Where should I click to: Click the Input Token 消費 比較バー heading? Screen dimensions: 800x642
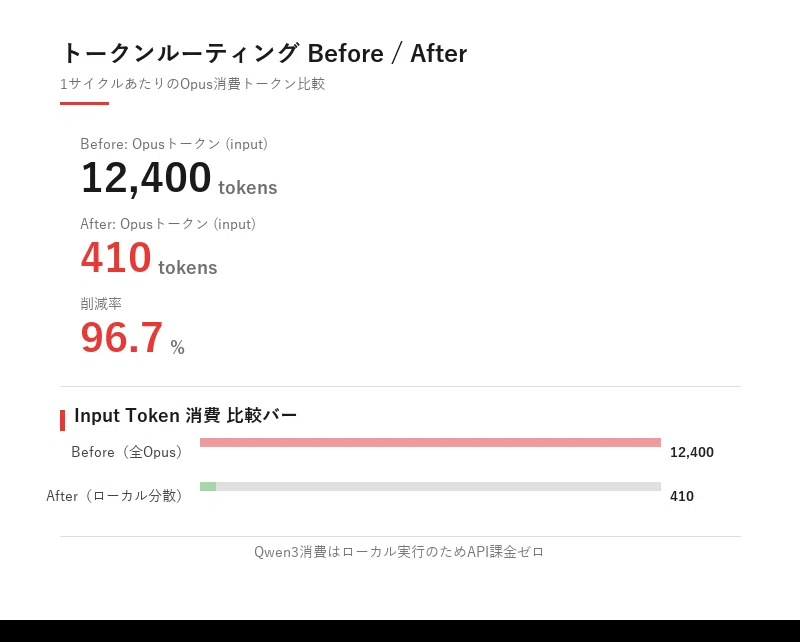[185, 415]
